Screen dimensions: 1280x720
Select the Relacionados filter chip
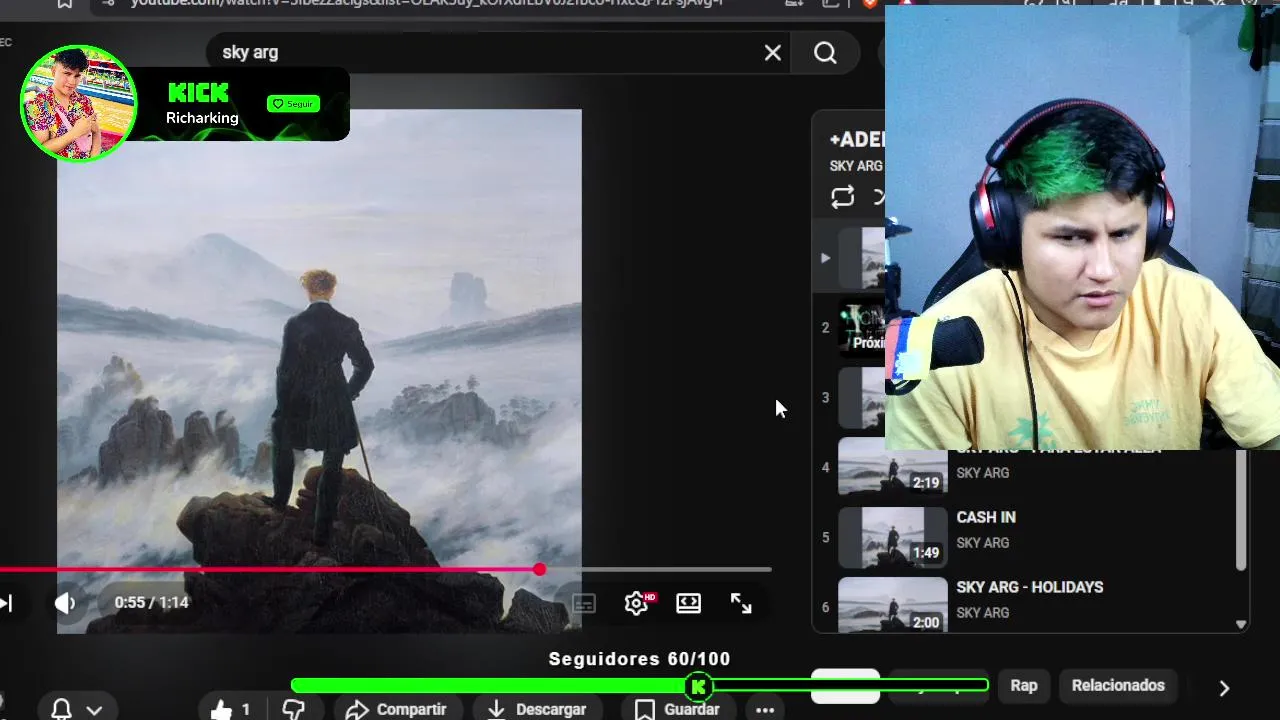coord(1118,686)
